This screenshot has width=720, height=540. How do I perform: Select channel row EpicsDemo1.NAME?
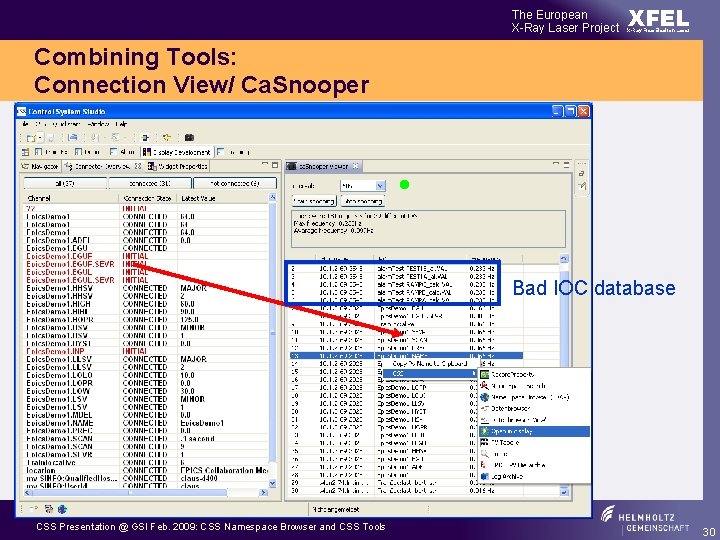(x=146, y=423)
